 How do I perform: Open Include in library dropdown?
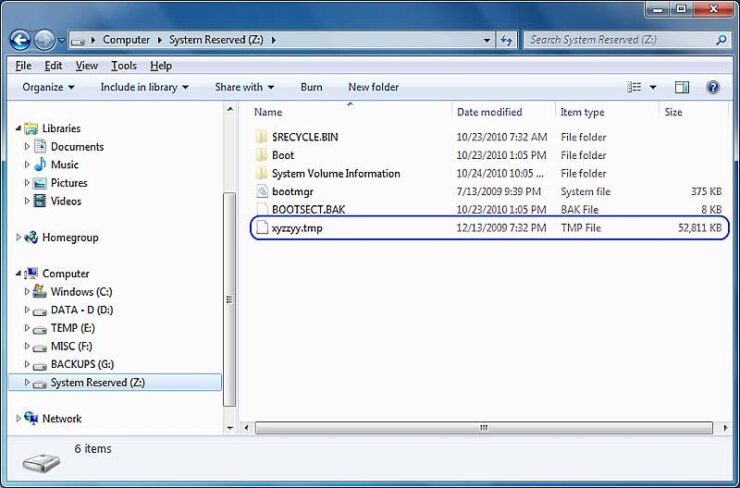point(144,87)
